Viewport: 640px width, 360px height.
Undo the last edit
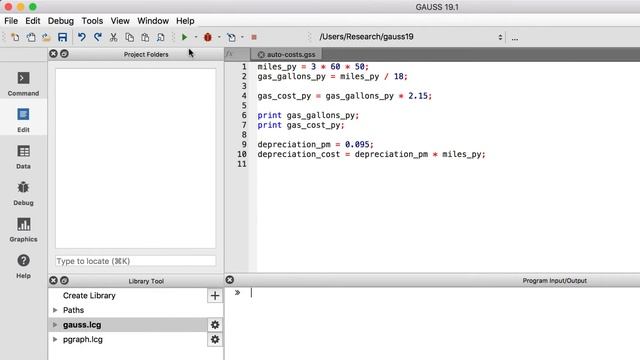[82, 38]
